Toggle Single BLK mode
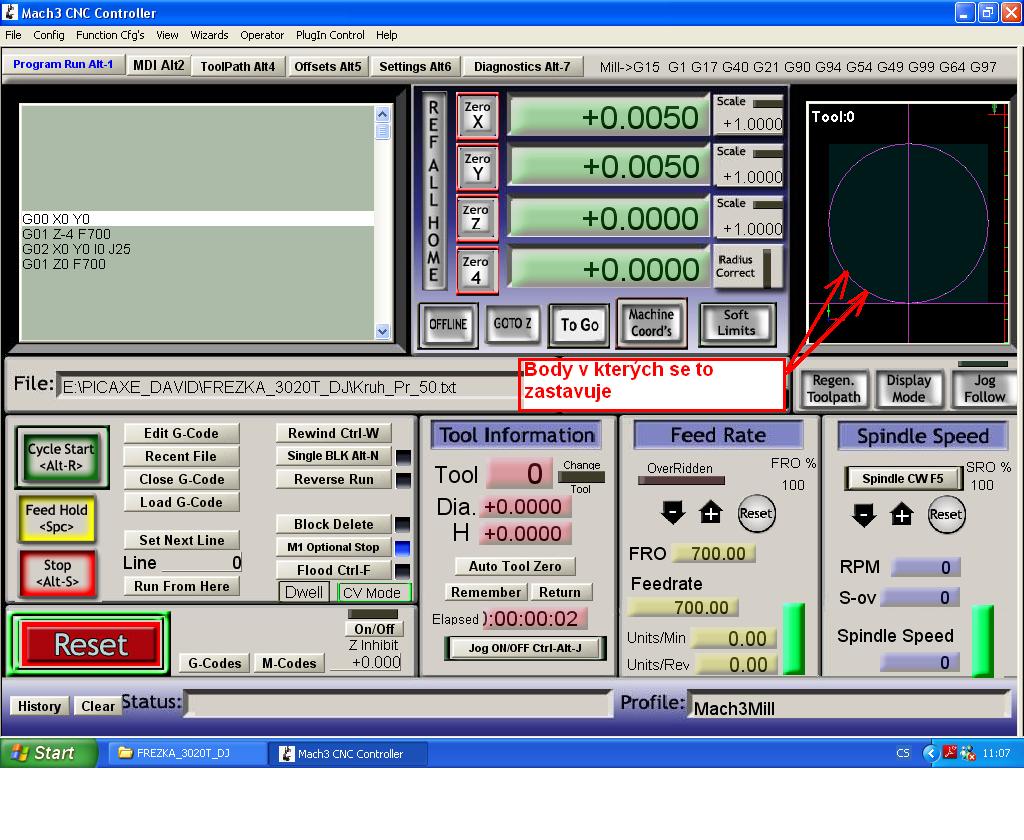The image size is (1024, 840). tap(333, 456)
